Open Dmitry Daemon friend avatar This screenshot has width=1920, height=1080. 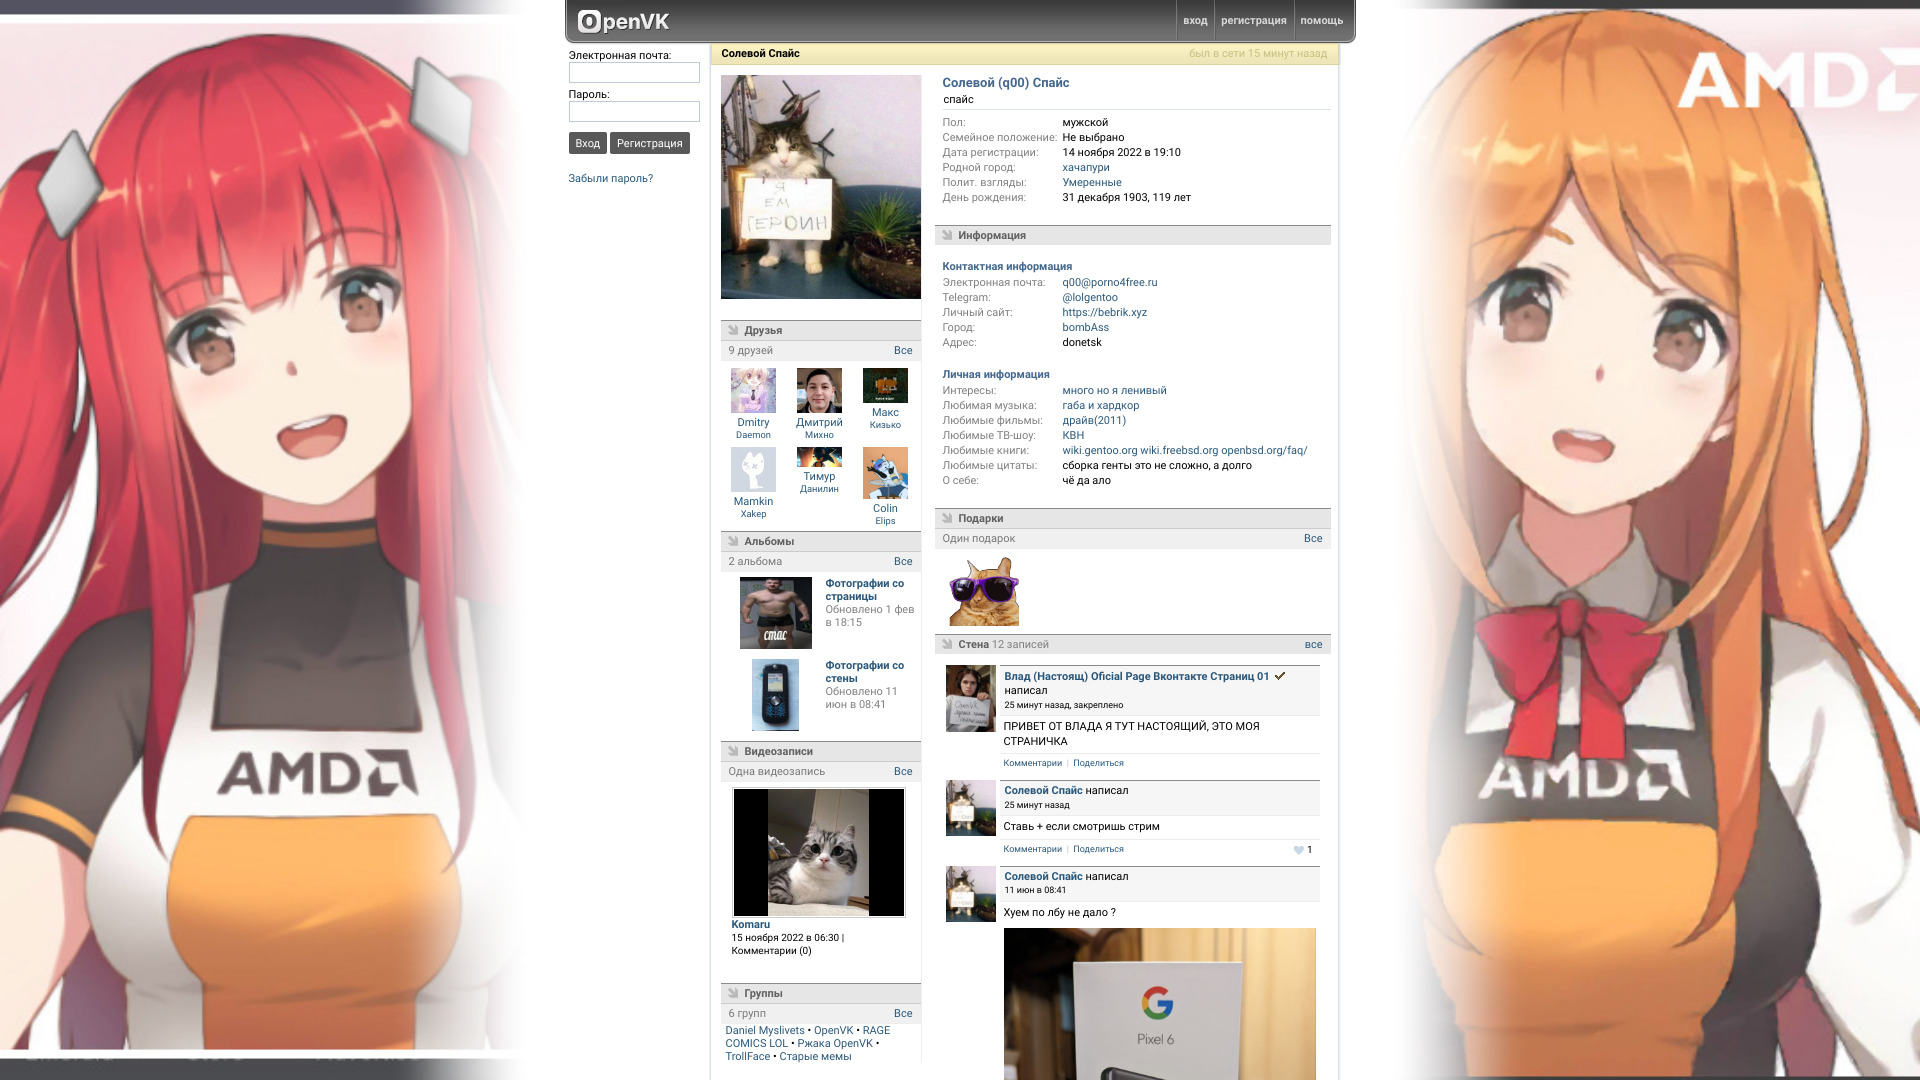[x=753, y=390]
